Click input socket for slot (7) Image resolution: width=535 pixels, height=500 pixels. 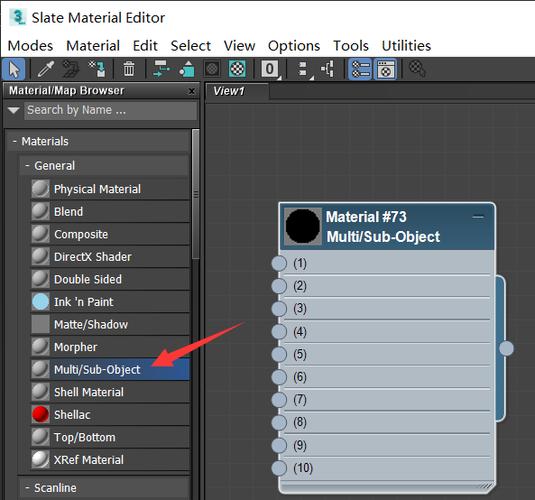(x=279, y=400)
